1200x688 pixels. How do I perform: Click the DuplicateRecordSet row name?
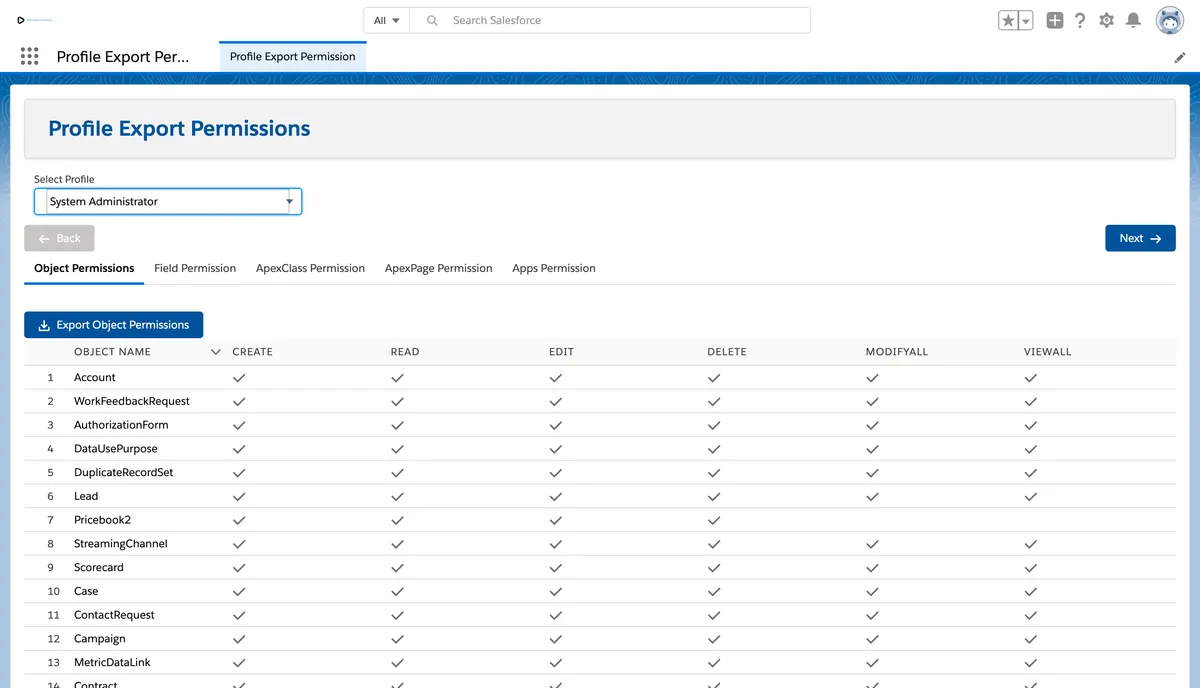click(x=124, y=472)
